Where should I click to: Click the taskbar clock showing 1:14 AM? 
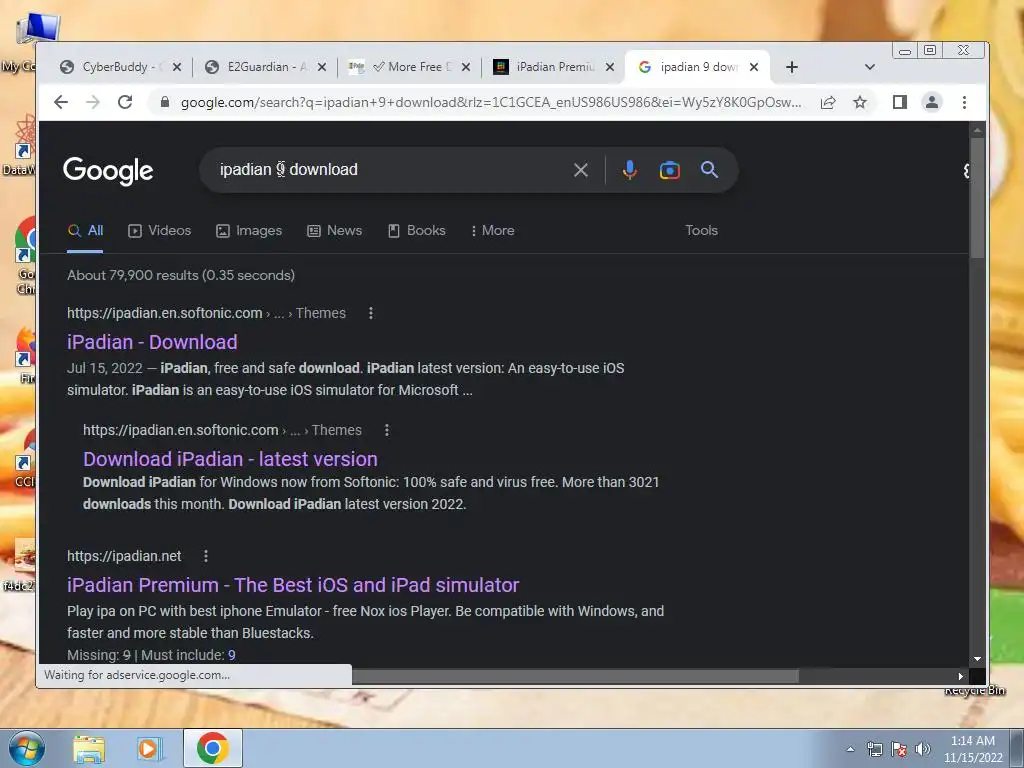[x=973, y=749]
